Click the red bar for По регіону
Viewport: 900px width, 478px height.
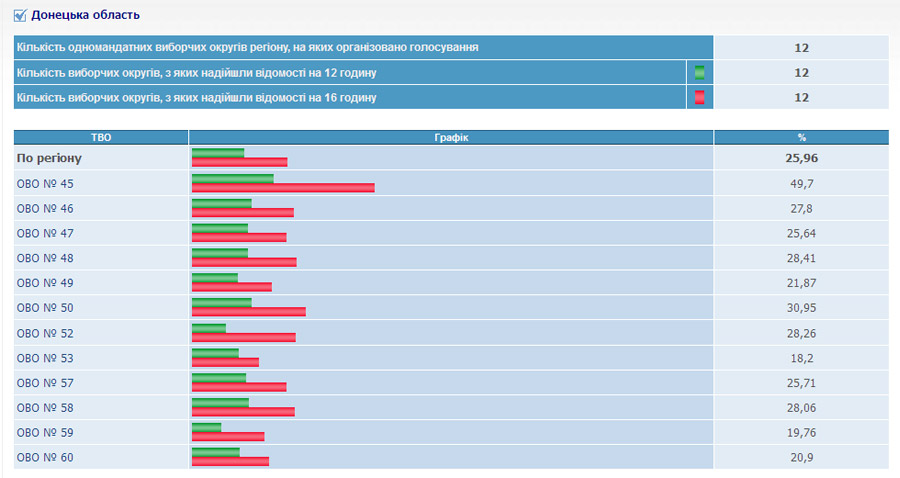click(239, 162)
